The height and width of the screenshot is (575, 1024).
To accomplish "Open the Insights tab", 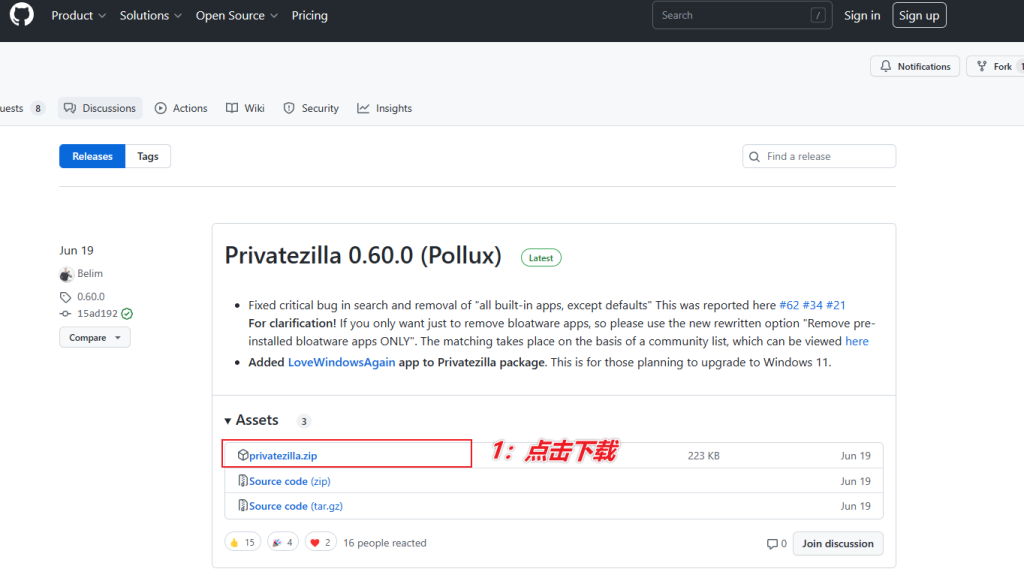I will [385, 108].
